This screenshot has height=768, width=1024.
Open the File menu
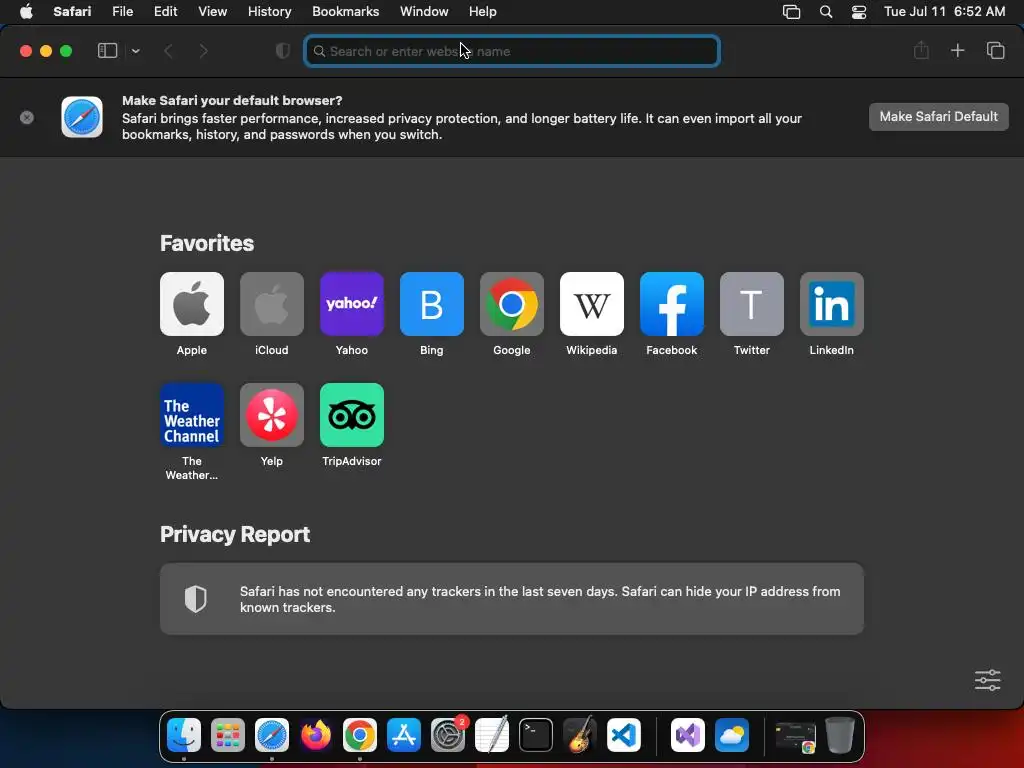[122, 11]
